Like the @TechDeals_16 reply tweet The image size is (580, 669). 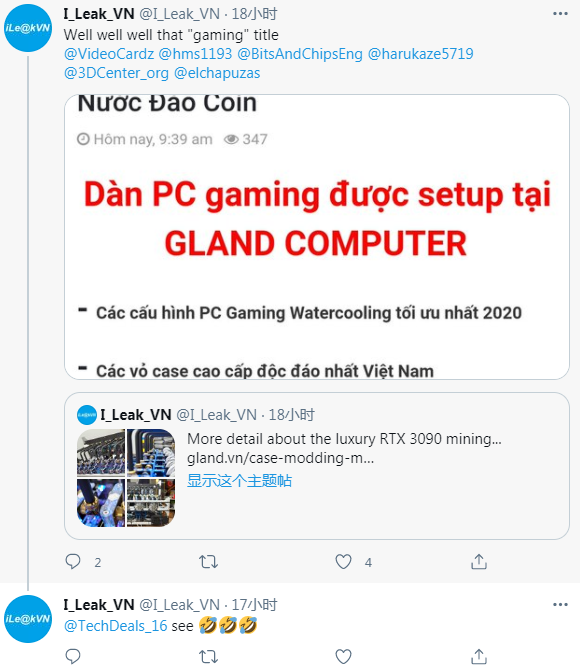pyautogui.click(x=344, y=656)
